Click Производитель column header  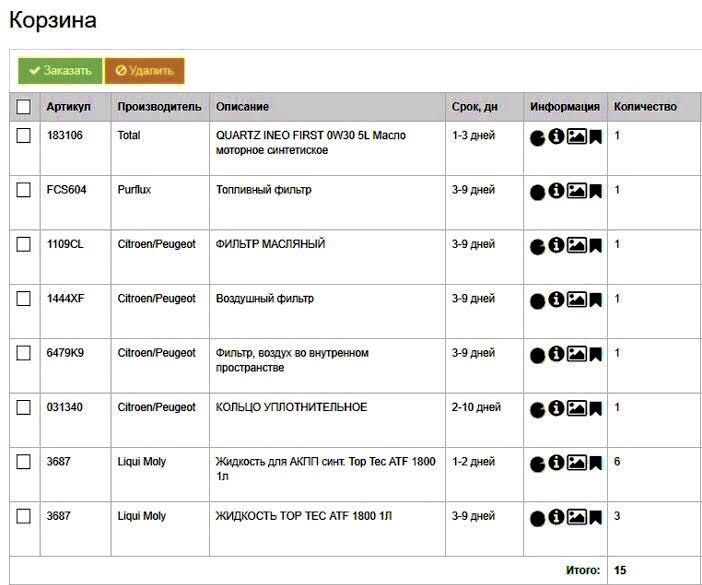point(159,107)
